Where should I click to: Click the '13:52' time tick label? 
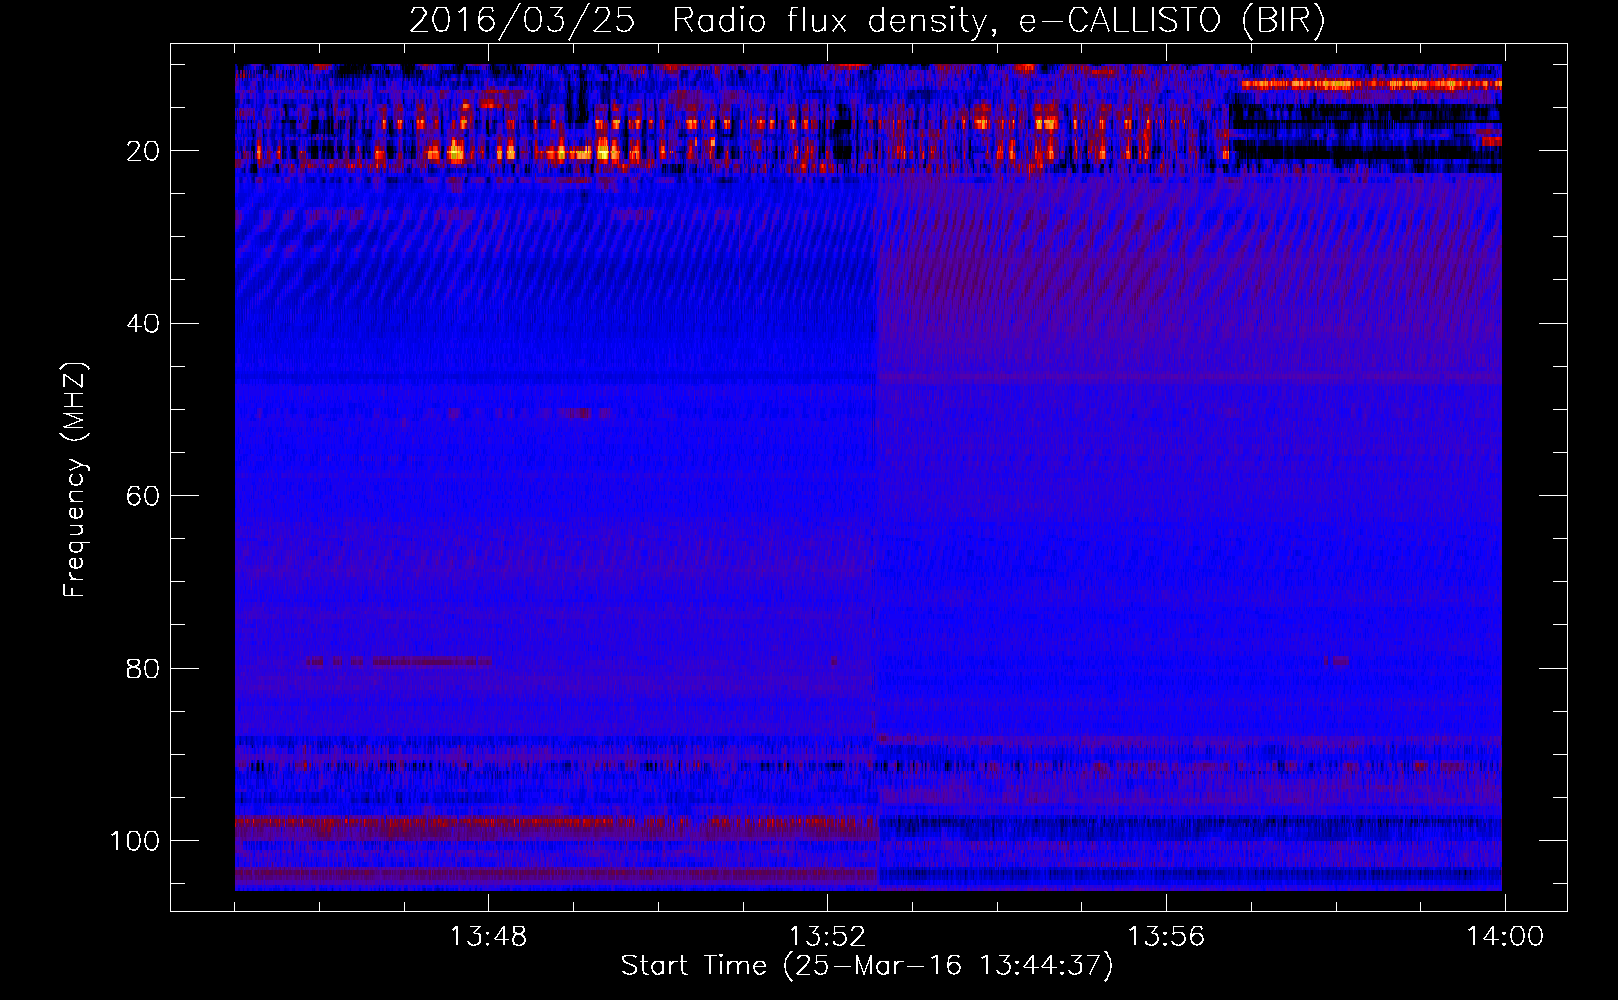point(827,937)
